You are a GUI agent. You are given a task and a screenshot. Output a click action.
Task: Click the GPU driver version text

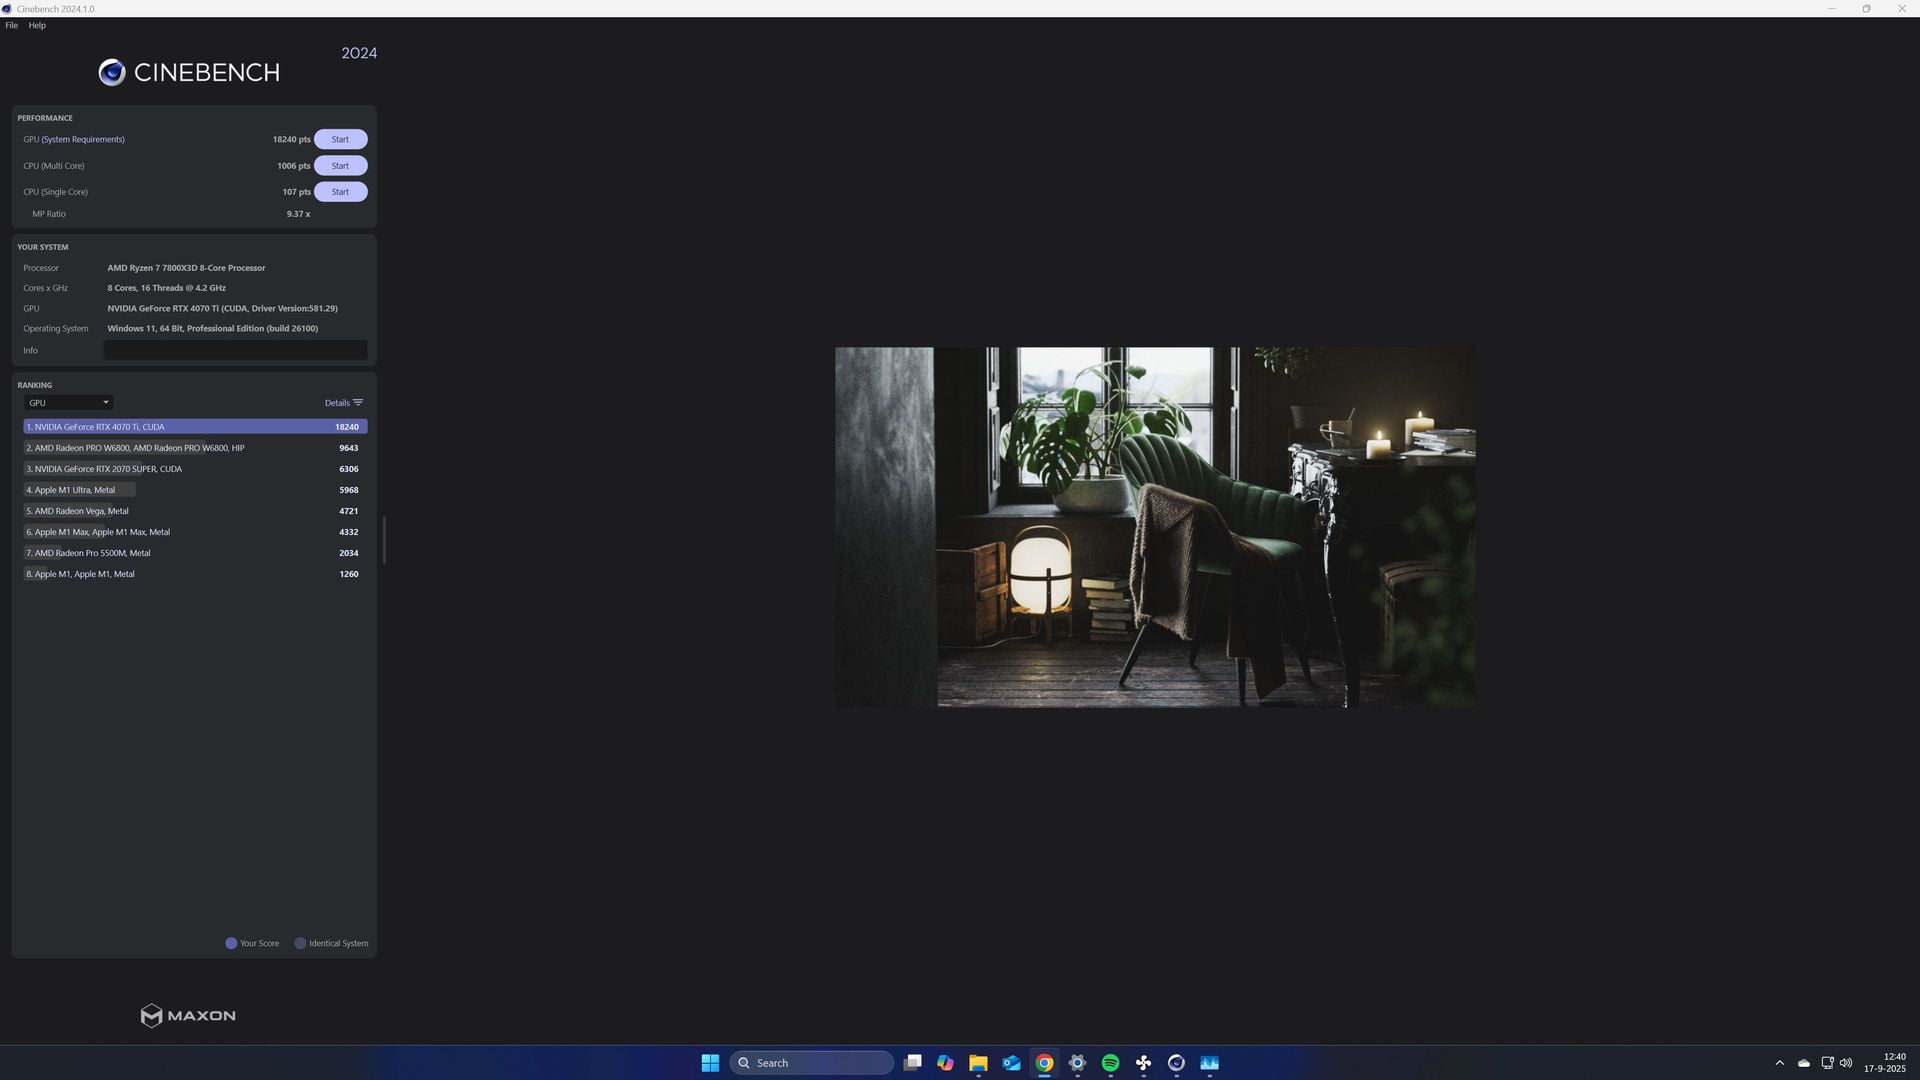[x=222, y=308]
